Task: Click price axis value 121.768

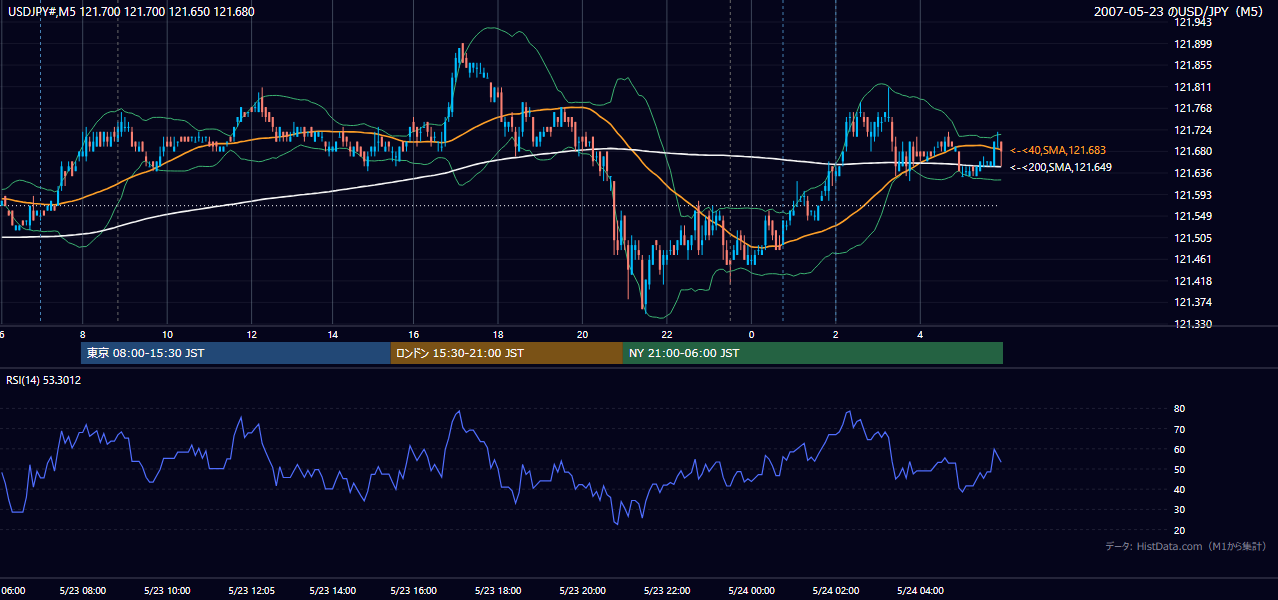Action: 1194,108
